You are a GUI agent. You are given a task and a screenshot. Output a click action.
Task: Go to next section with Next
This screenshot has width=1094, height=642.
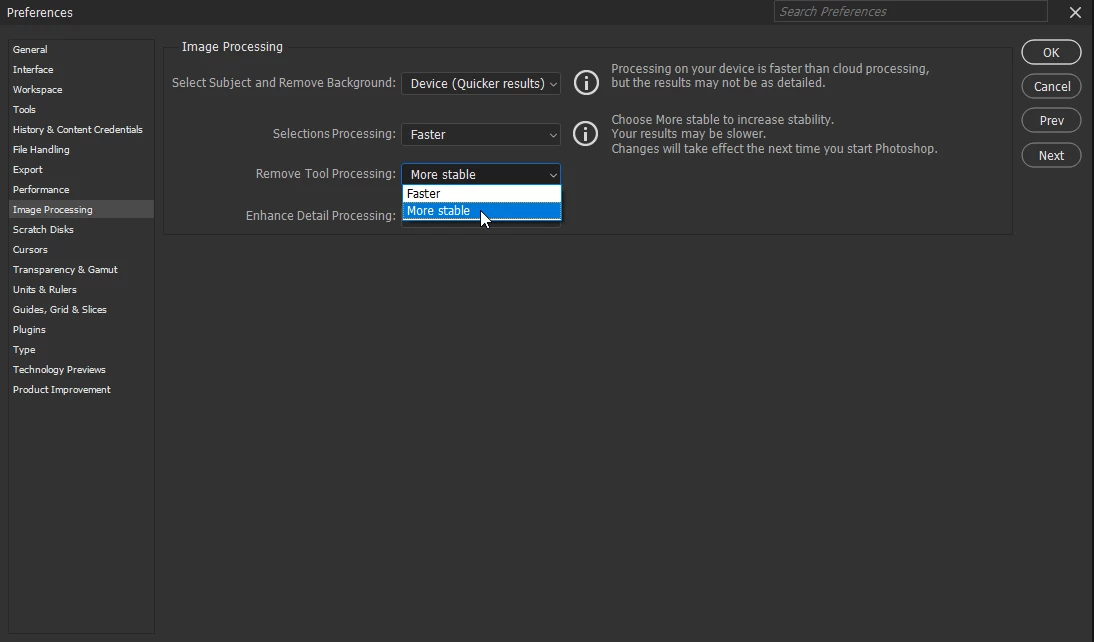1051,155
